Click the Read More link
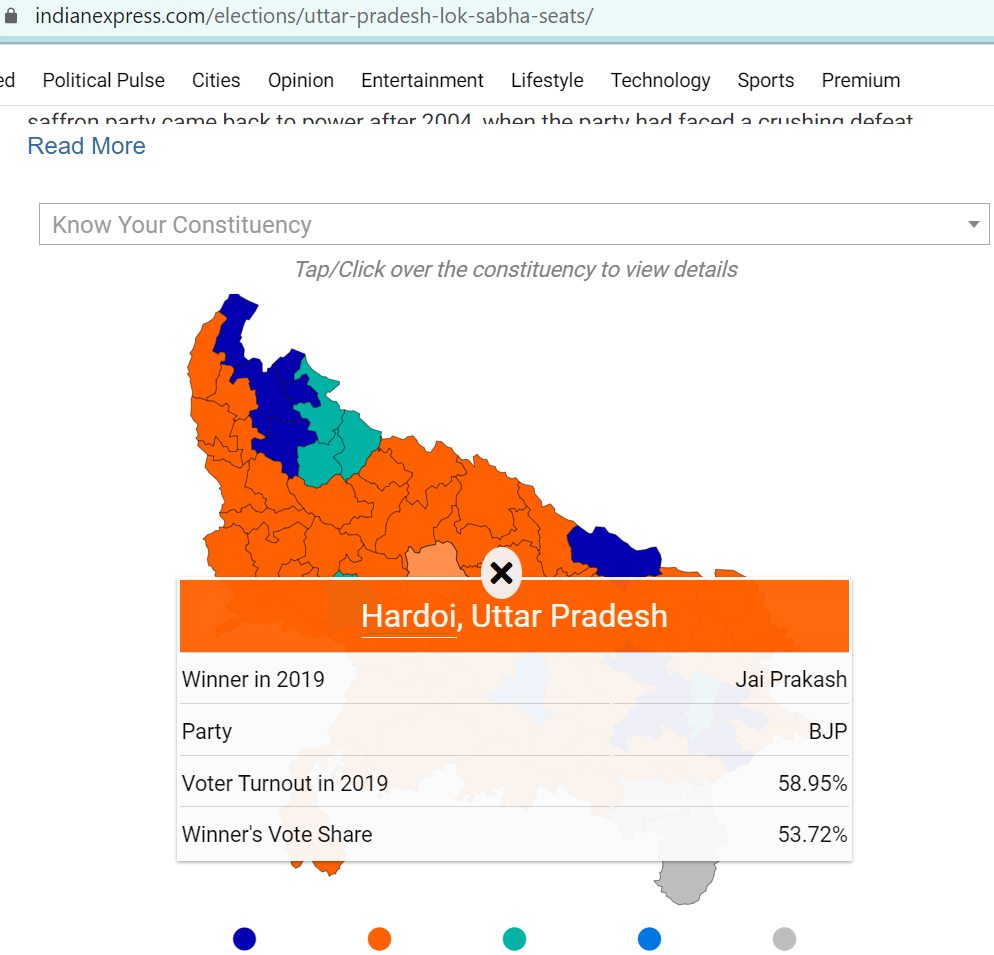 click(86, 146)
